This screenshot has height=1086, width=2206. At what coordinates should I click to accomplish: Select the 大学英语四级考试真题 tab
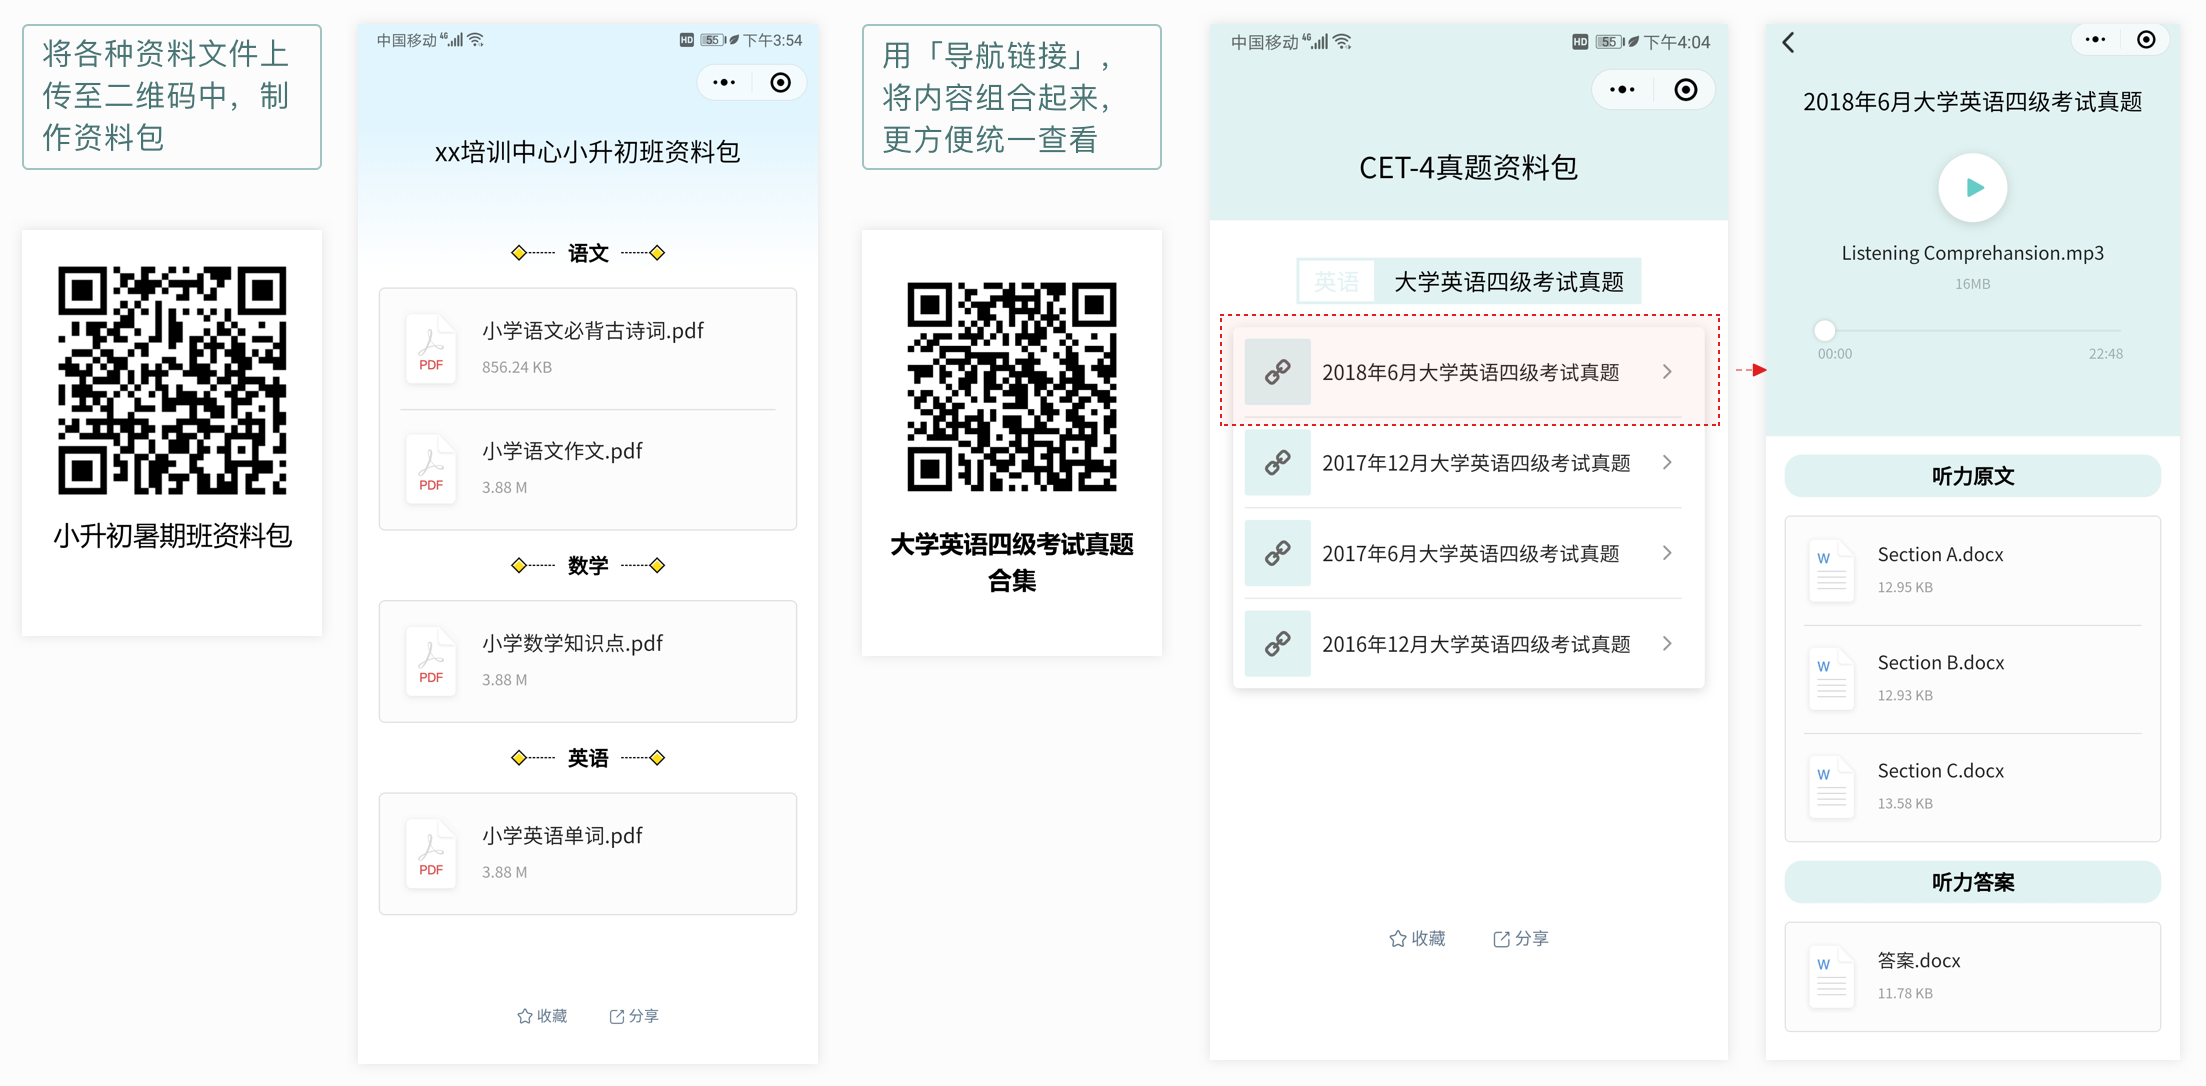tap(1508, 282)
